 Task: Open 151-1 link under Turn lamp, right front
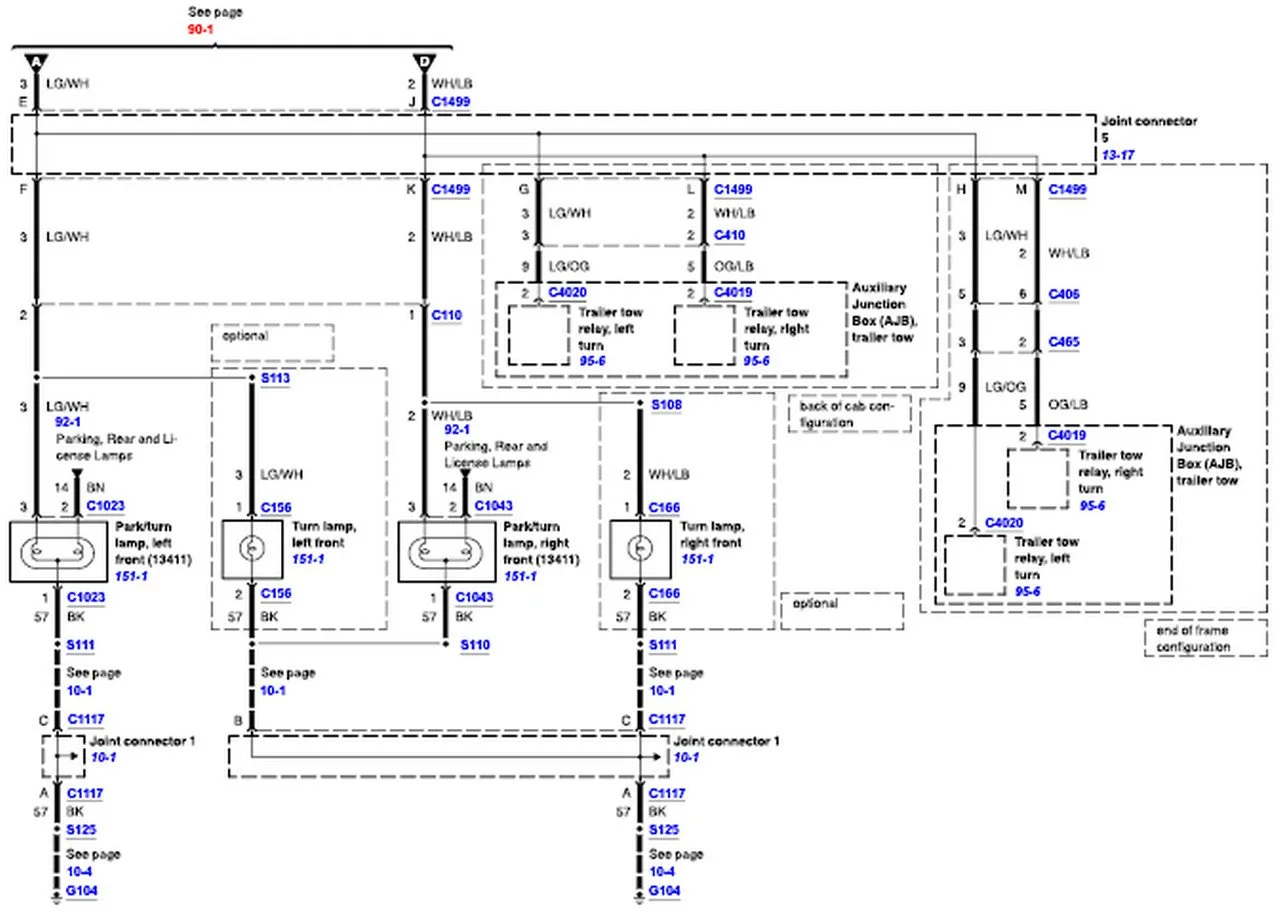[x=698, y=558]
